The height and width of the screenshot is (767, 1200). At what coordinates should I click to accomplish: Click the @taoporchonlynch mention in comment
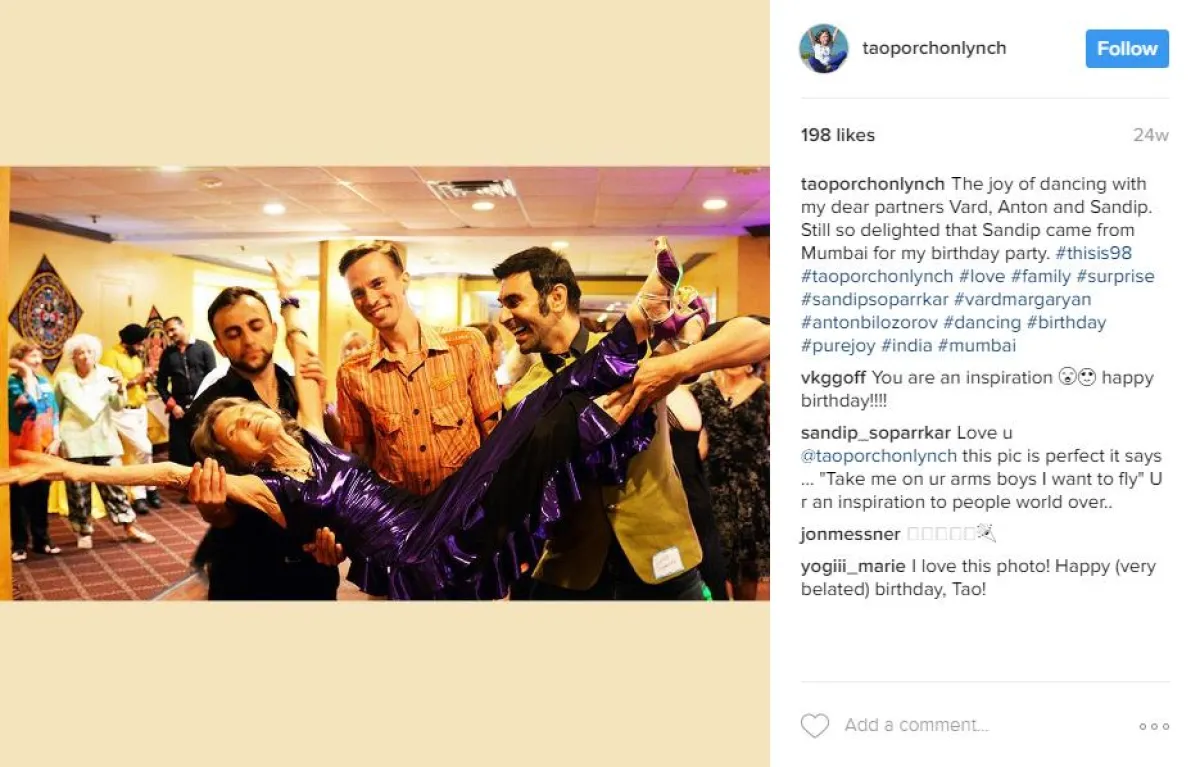tap(879, 456)
